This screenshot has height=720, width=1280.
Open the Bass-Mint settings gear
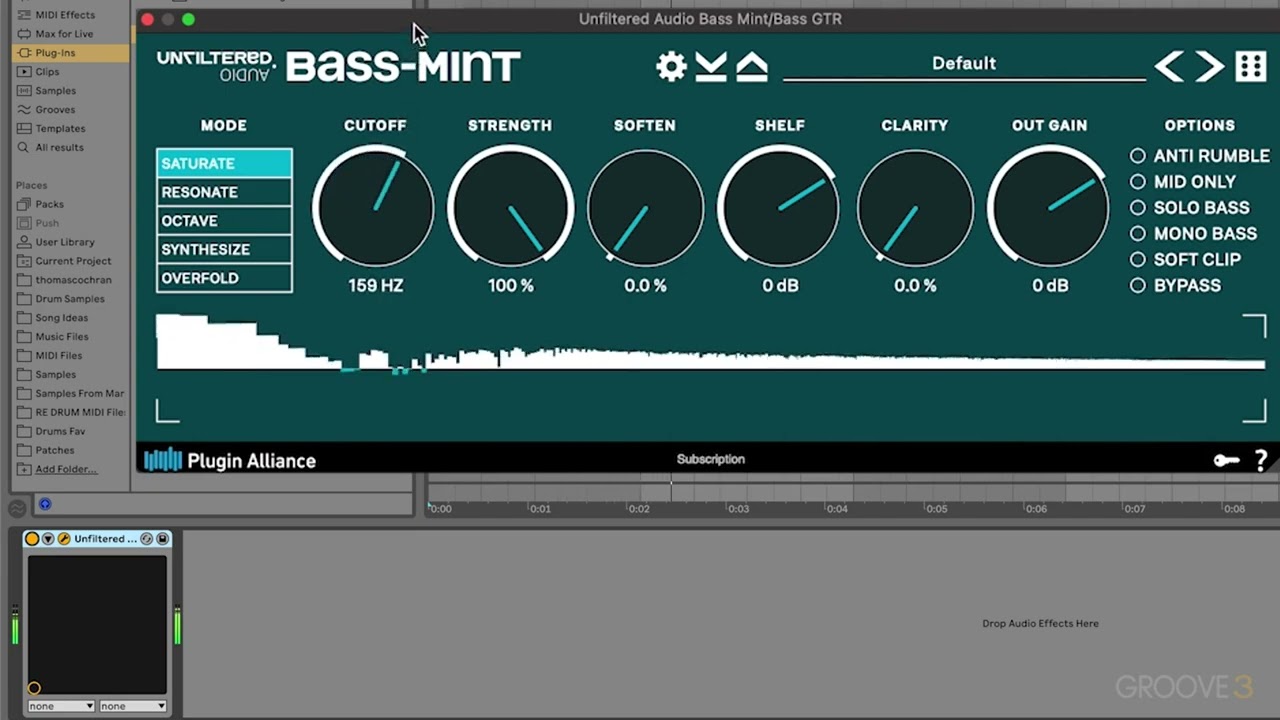[x=671, y=66]
